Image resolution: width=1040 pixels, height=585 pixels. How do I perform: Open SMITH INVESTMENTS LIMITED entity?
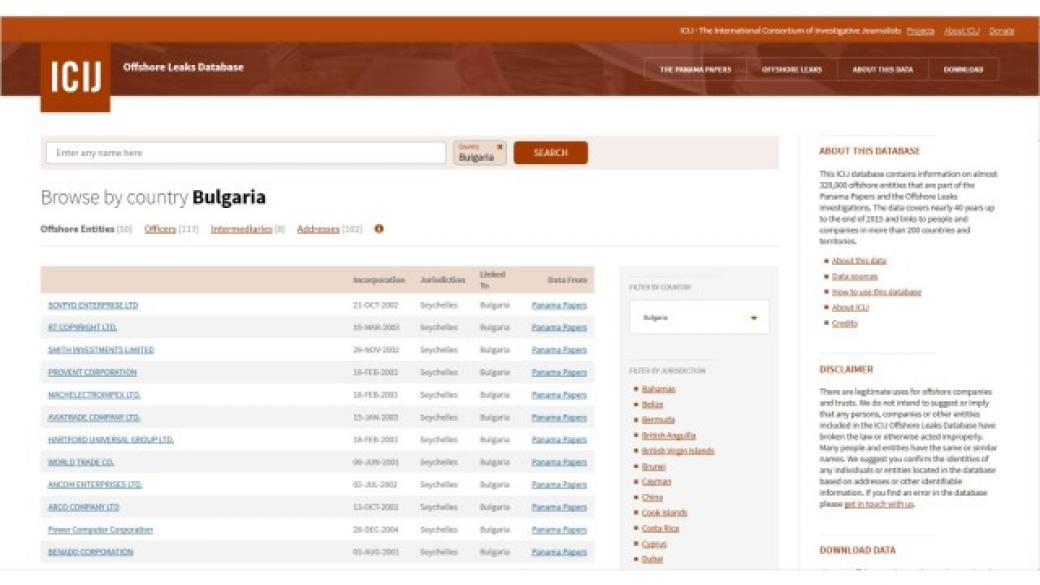[x=101, y=350]
